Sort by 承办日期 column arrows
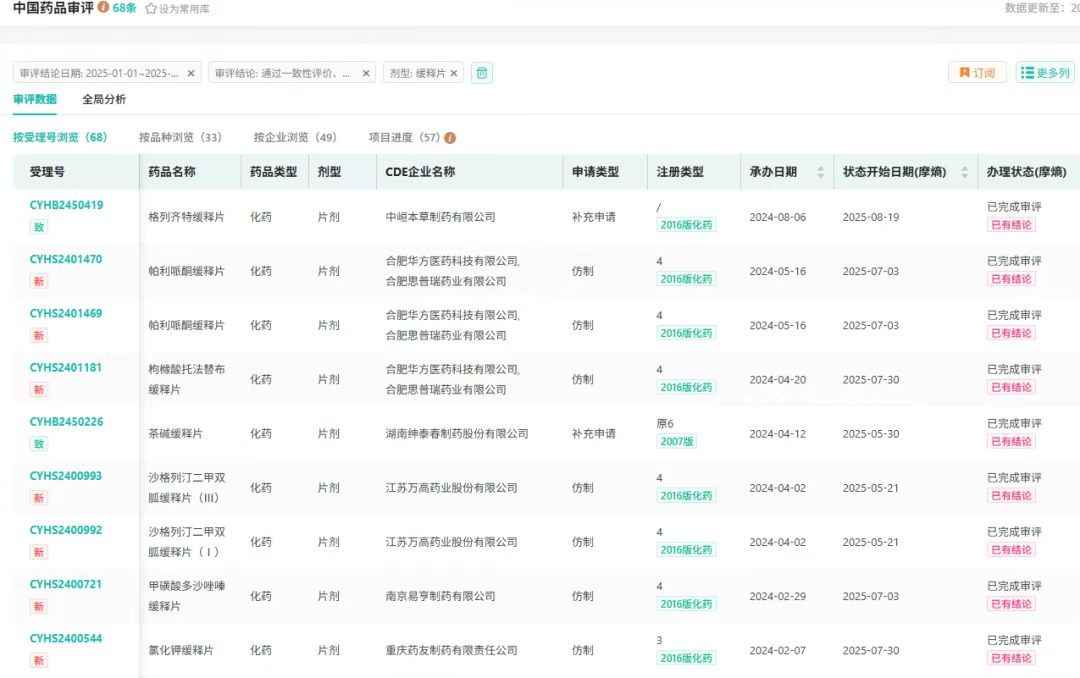1080x678 pixels. coord(821,172)
